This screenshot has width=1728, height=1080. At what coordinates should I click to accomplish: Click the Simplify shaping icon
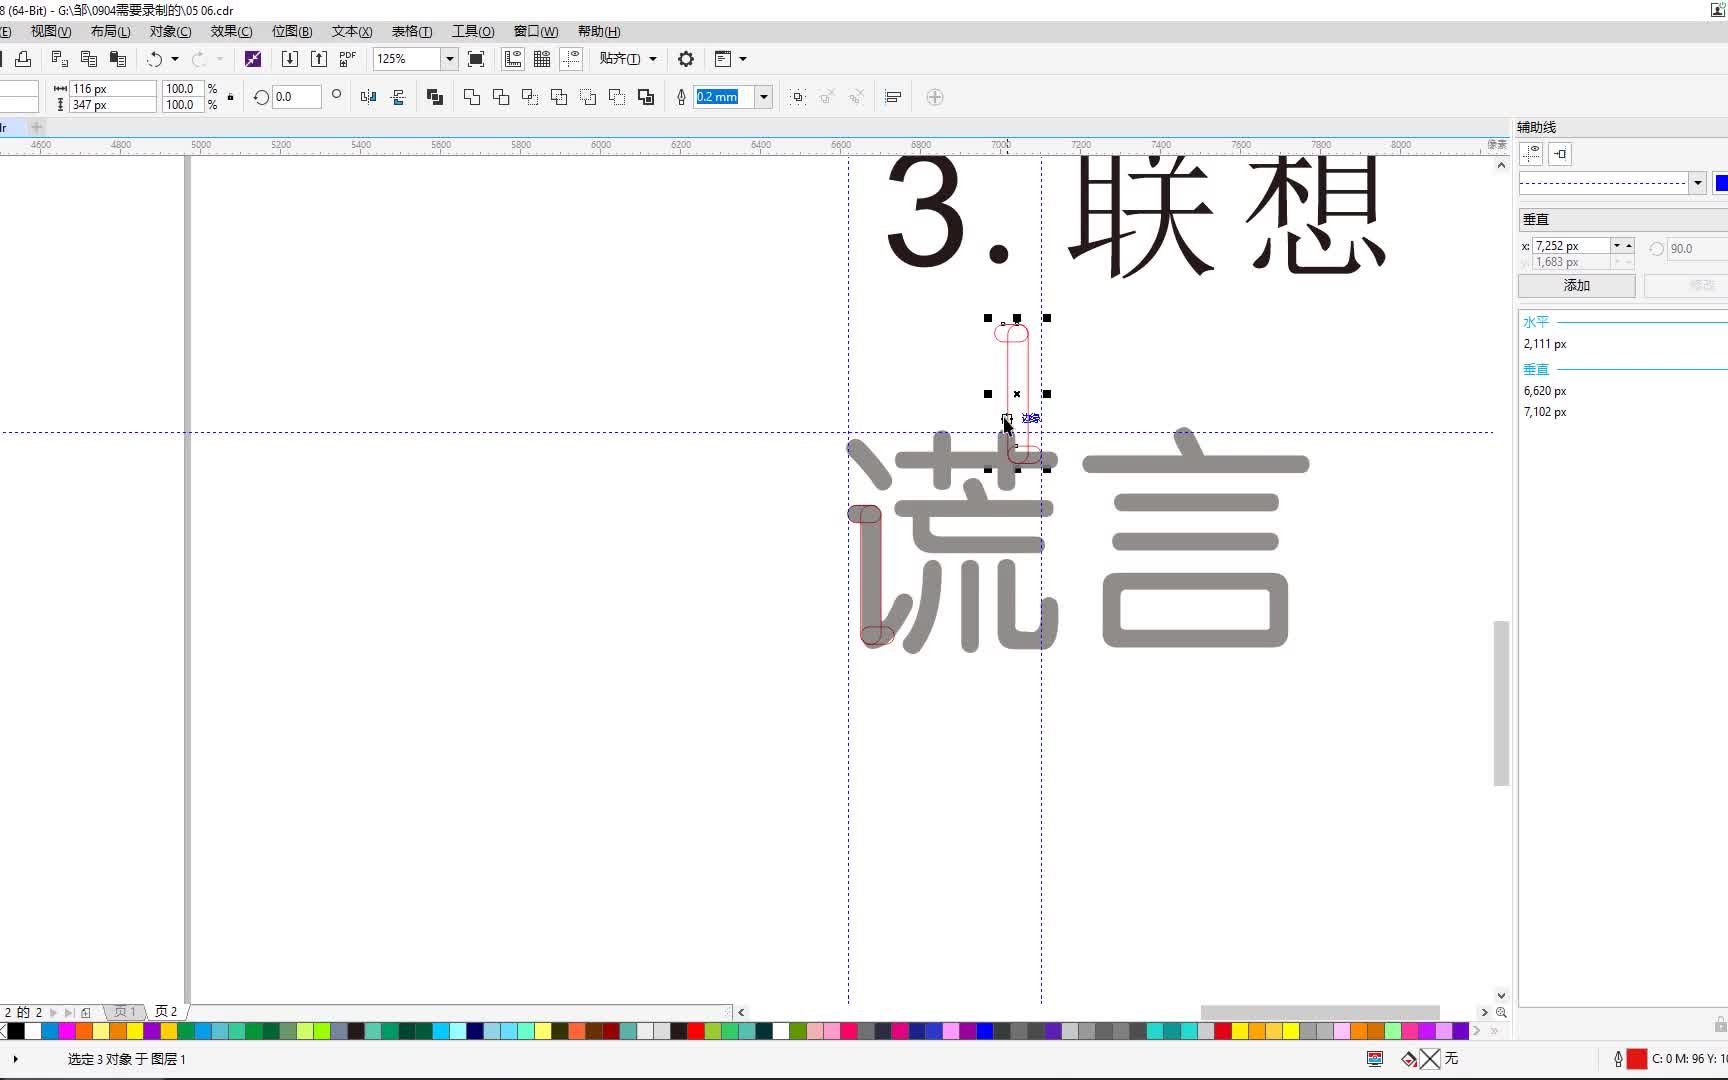coord(559,97)
